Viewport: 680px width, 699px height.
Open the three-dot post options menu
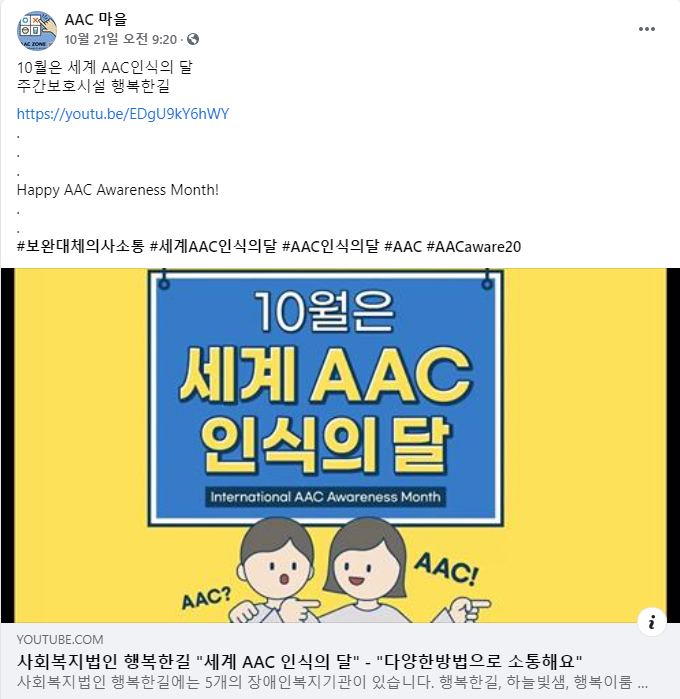[x=647, y=29]
